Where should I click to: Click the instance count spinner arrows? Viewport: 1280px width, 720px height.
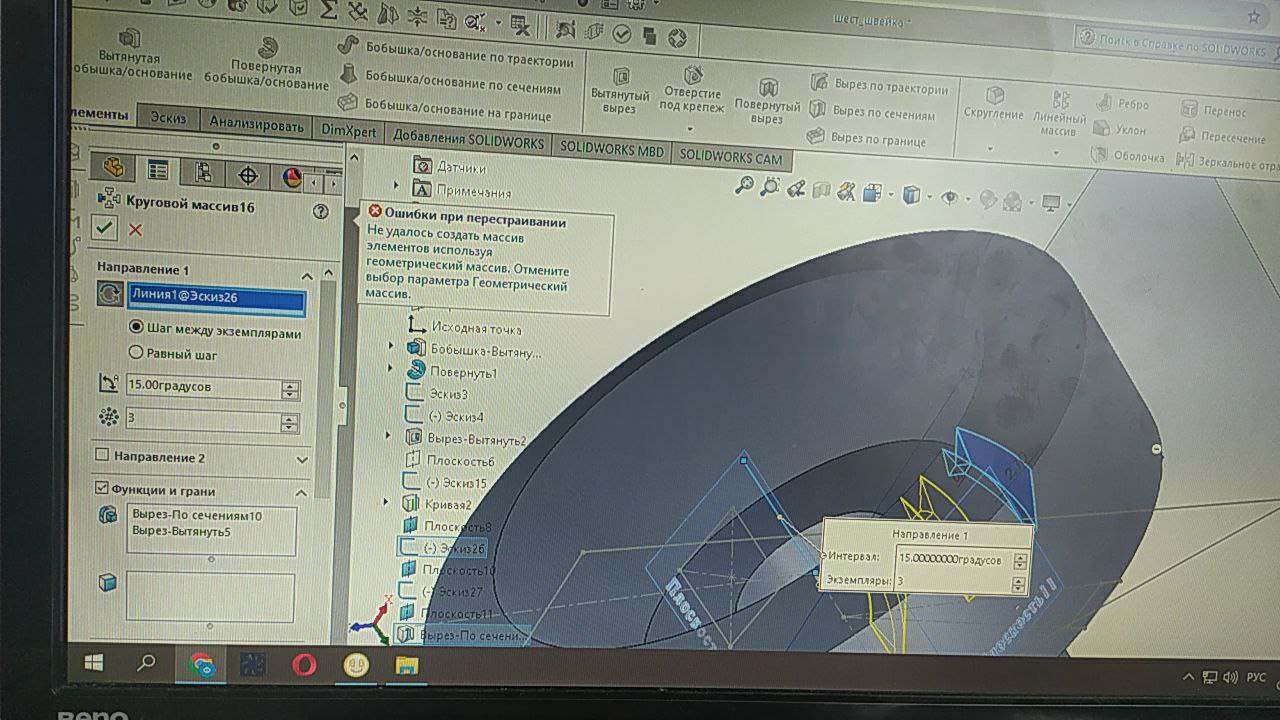coord(289,423)
